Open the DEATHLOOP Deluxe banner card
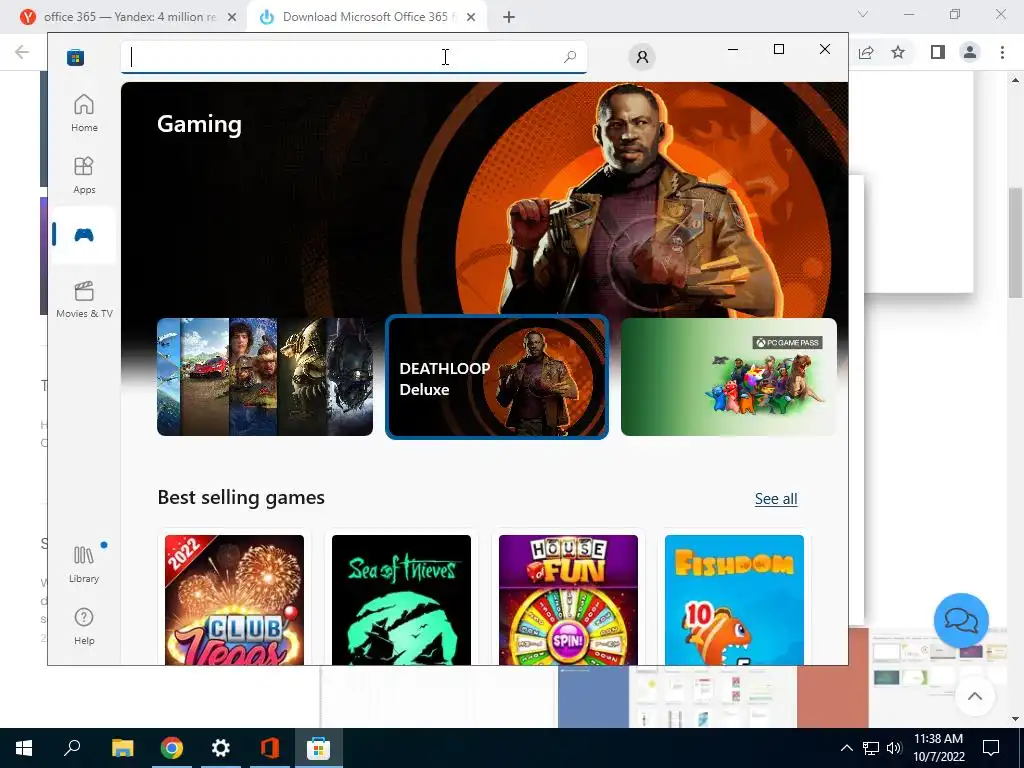1024x768 pixels. point(497,377)
